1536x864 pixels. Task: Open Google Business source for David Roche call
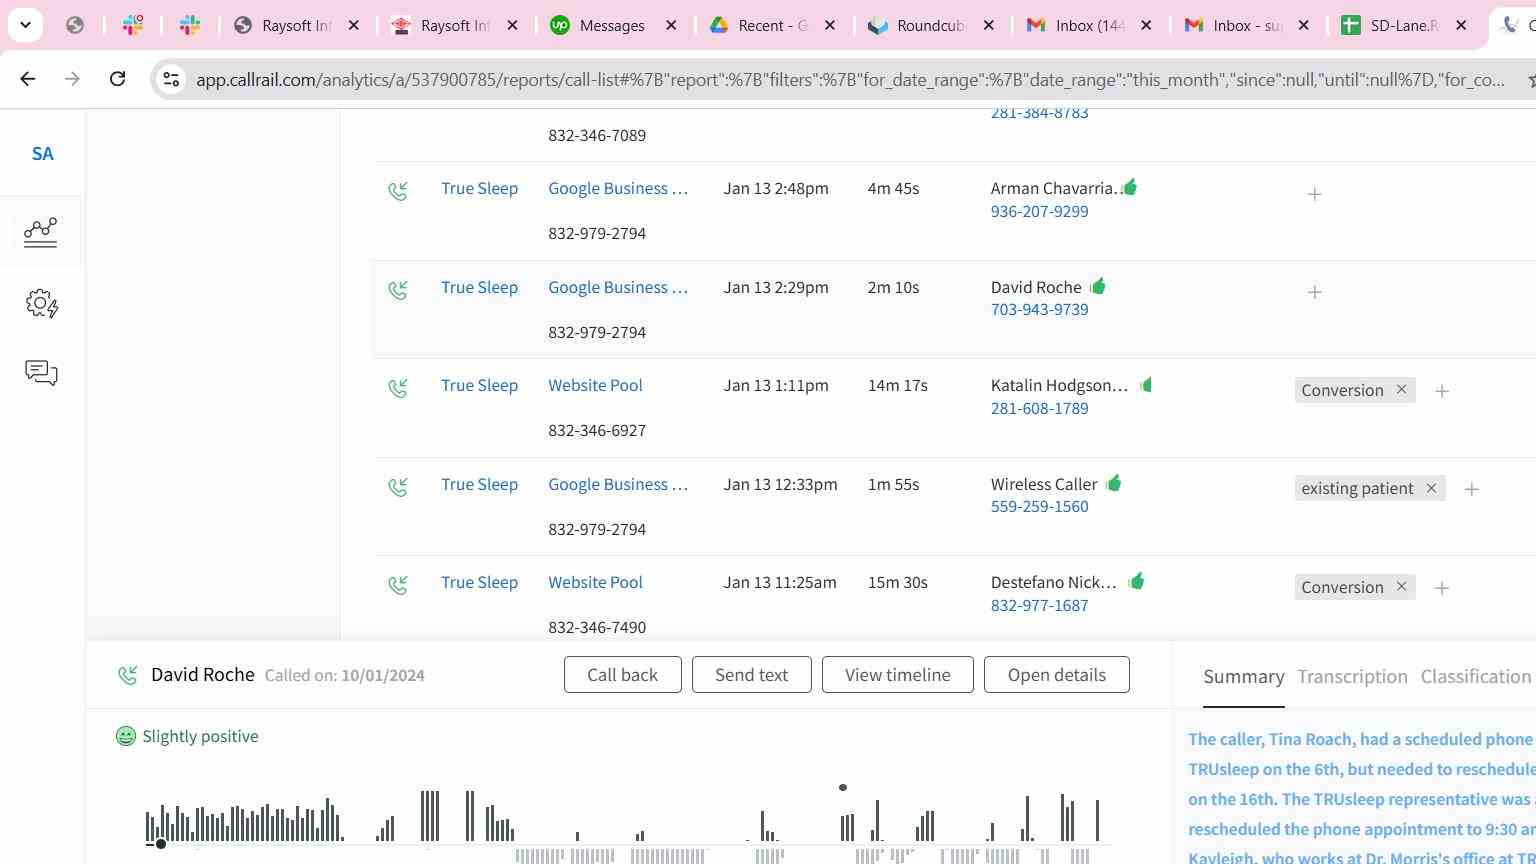point(618,287)
